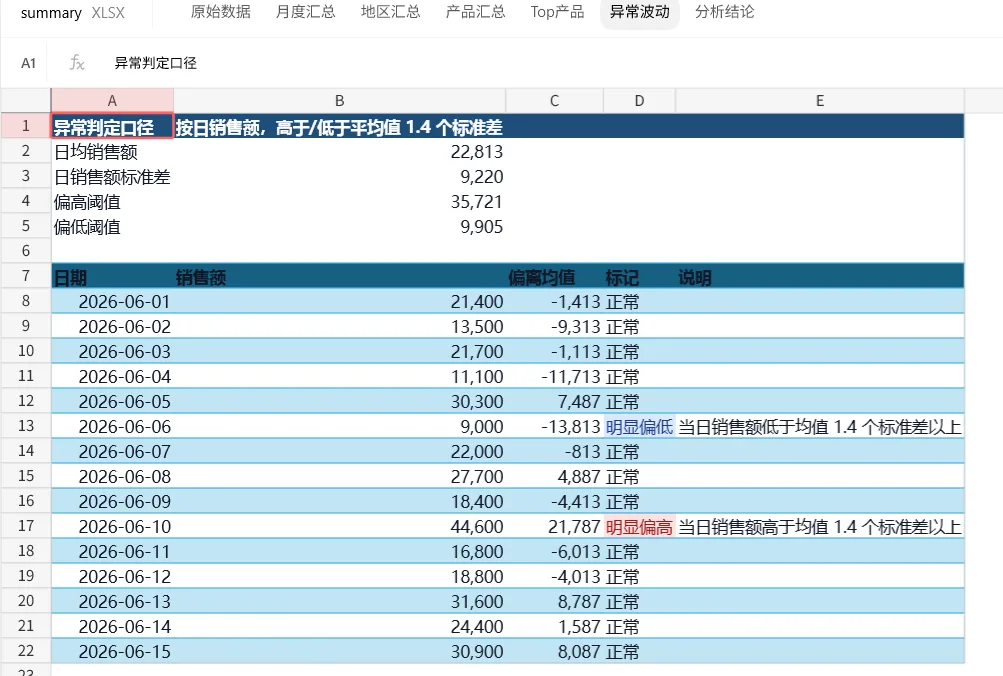The image size is (1003, 676).
Task: Click deviation value 1,587
Action: point(579,625)
